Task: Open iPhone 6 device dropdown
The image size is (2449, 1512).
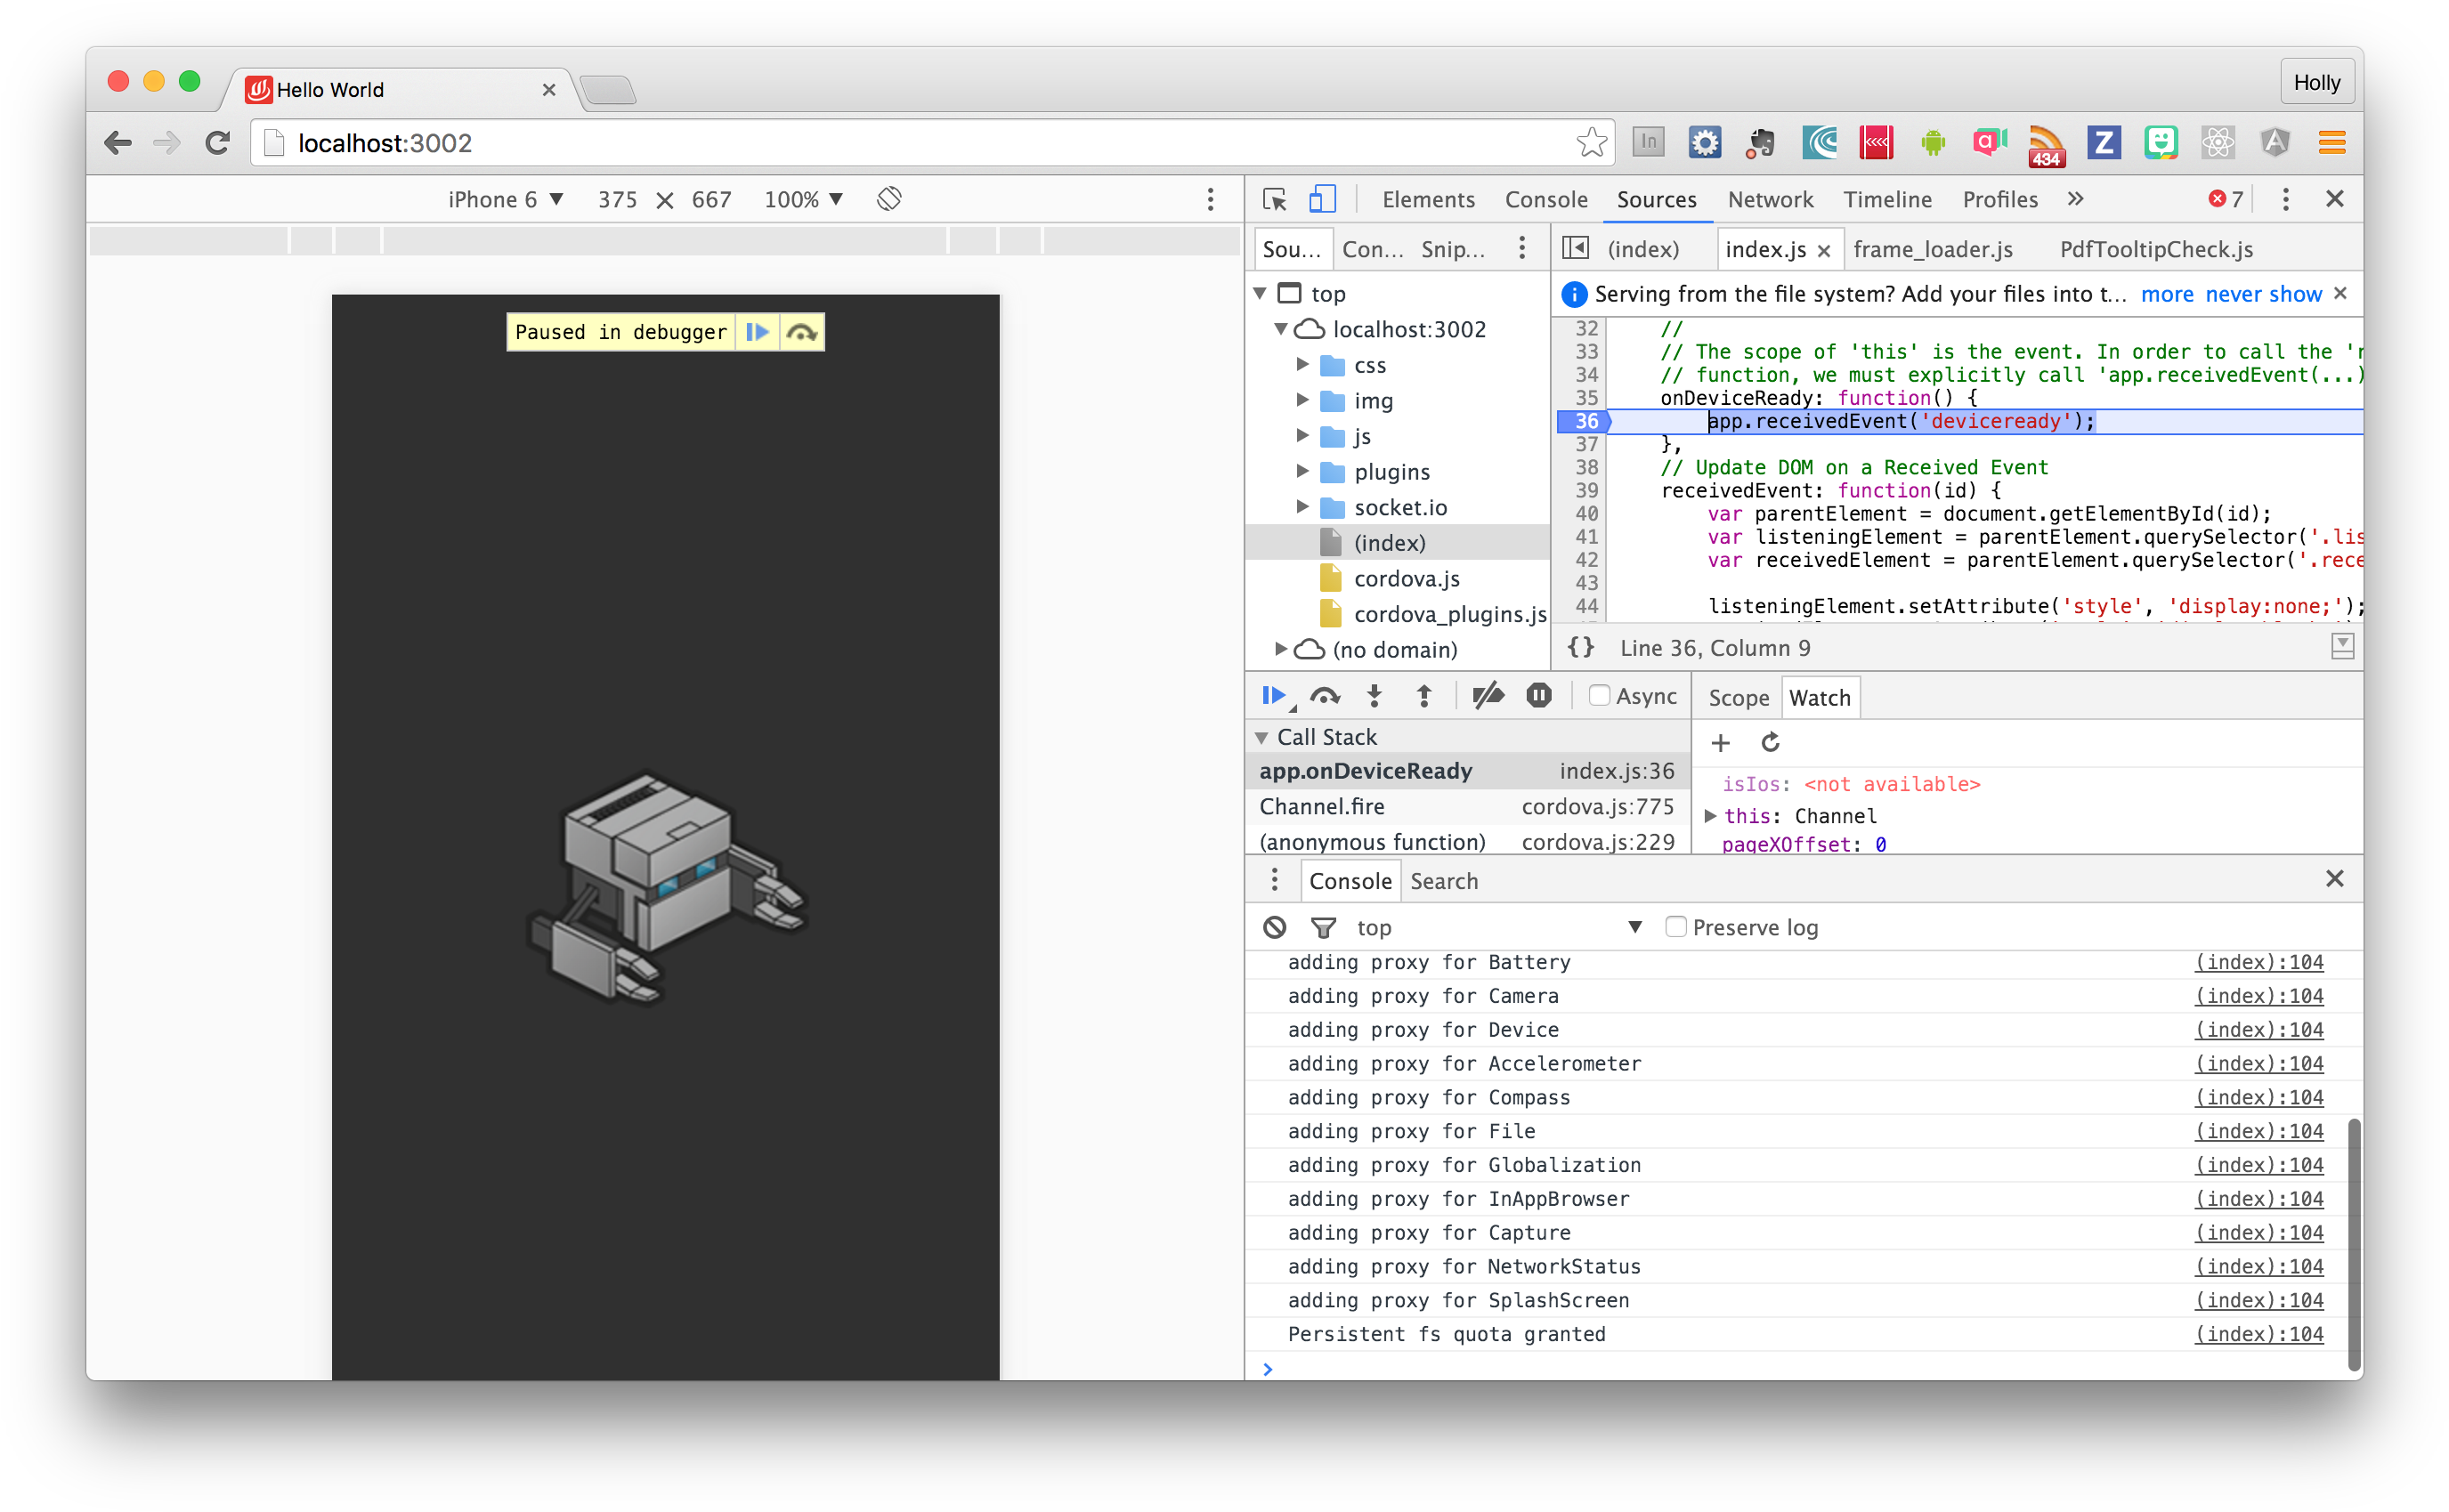Action: pyautogui.click(x=505, y=199)
